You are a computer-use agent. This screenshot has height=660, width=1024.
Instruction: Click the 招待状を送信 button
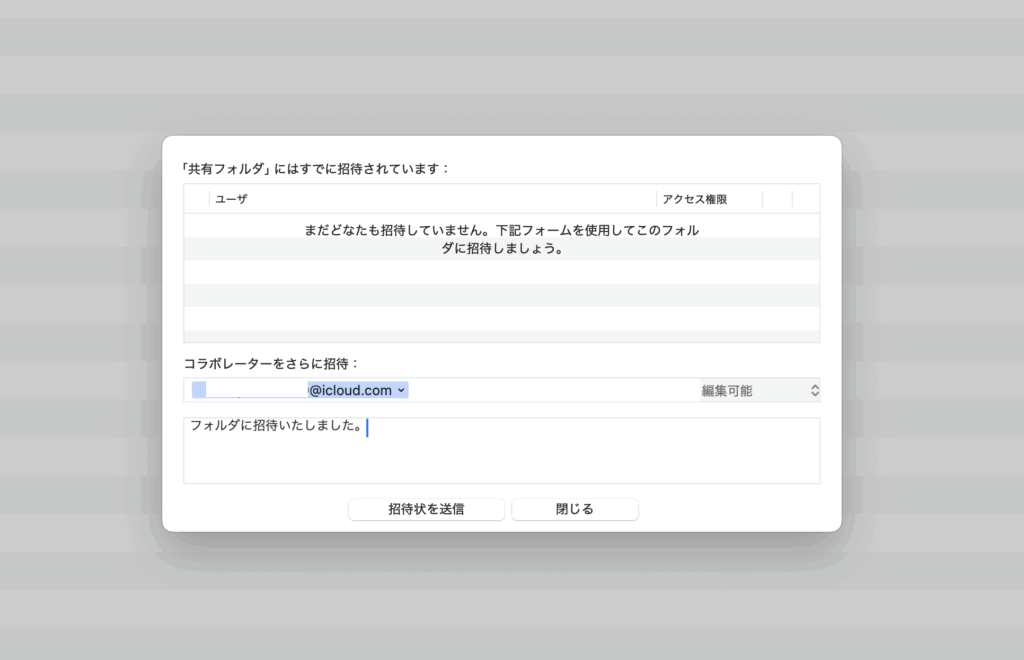pyautogui.click(x=426, y=509)
